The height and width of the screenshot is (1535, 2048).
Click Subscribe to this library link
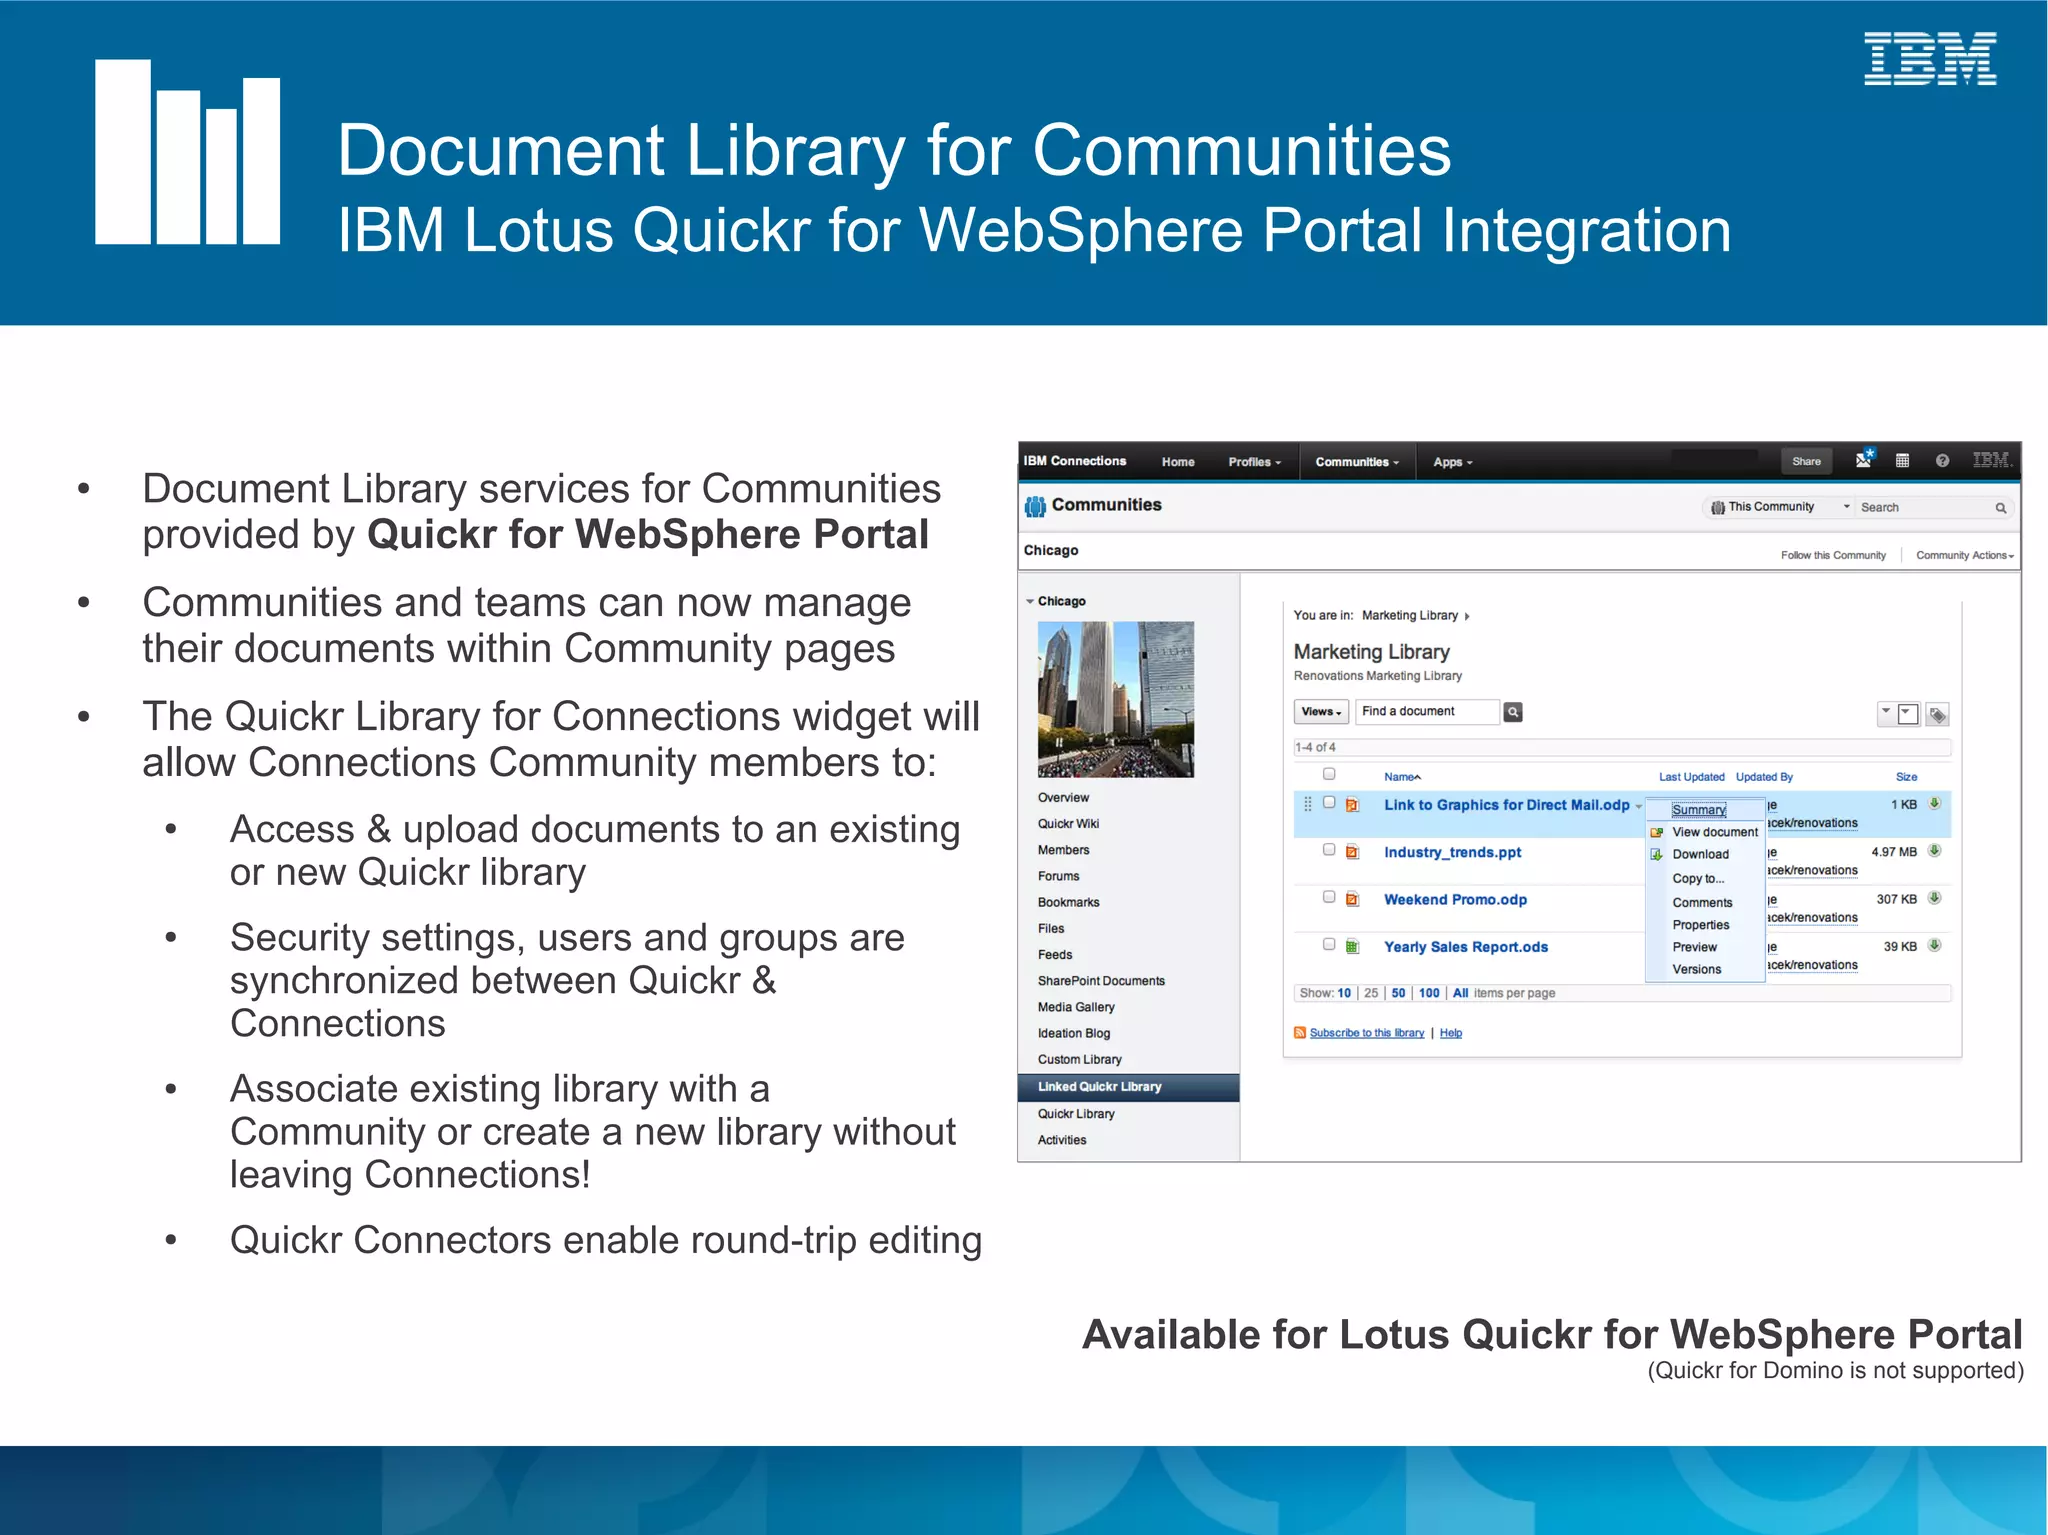coord(1367,1033)
